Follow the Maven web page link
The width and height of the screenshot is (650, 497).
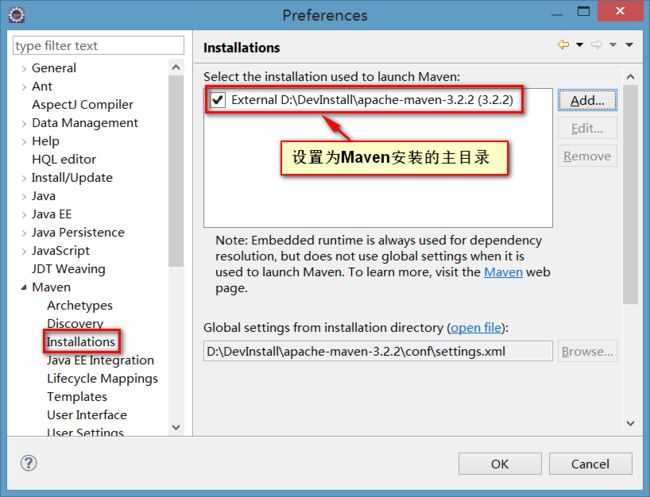coord(503,272)
